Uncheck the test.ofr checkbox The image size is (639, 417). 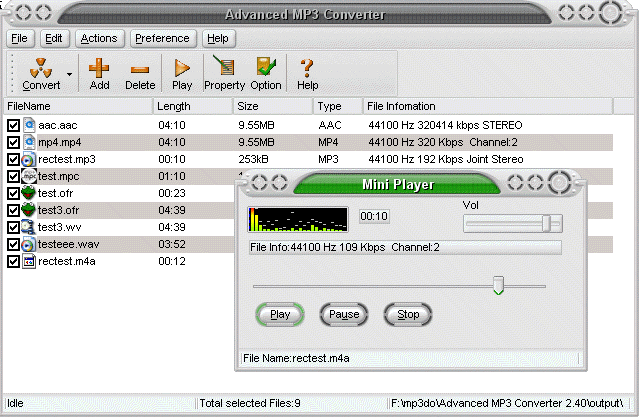(x=13, y=193)
